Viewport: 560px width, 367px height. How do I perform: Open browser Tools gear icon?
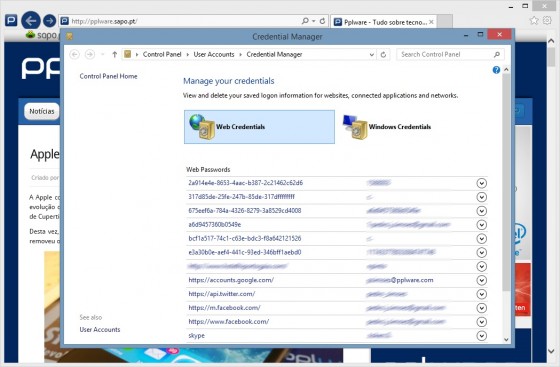coord(547,20)
